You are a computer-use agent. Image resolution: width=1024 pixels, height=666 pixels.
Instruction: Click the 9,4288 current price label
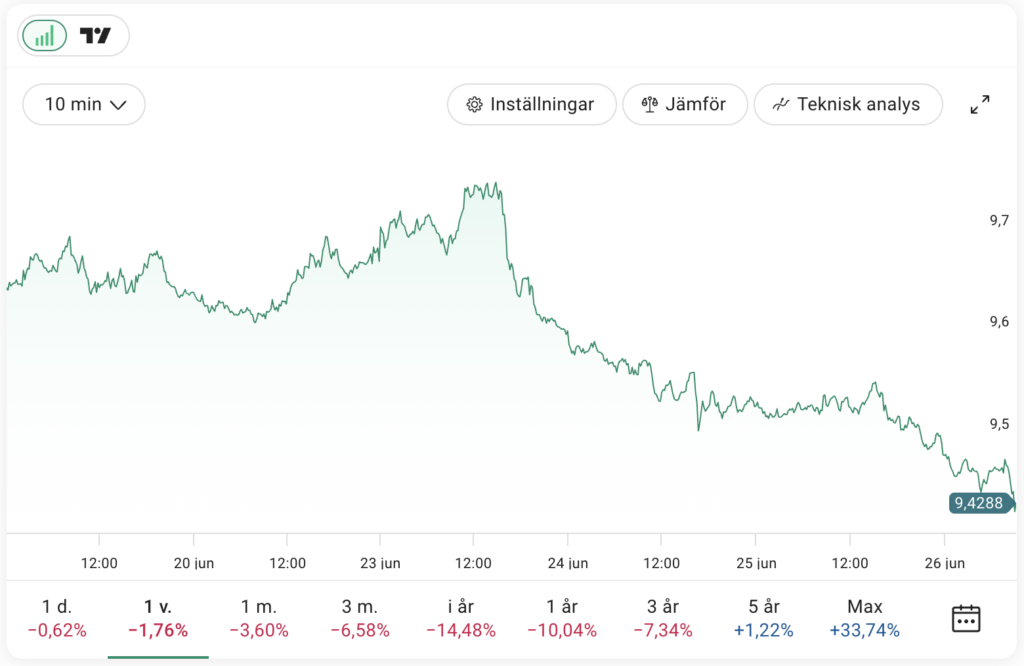978,503
